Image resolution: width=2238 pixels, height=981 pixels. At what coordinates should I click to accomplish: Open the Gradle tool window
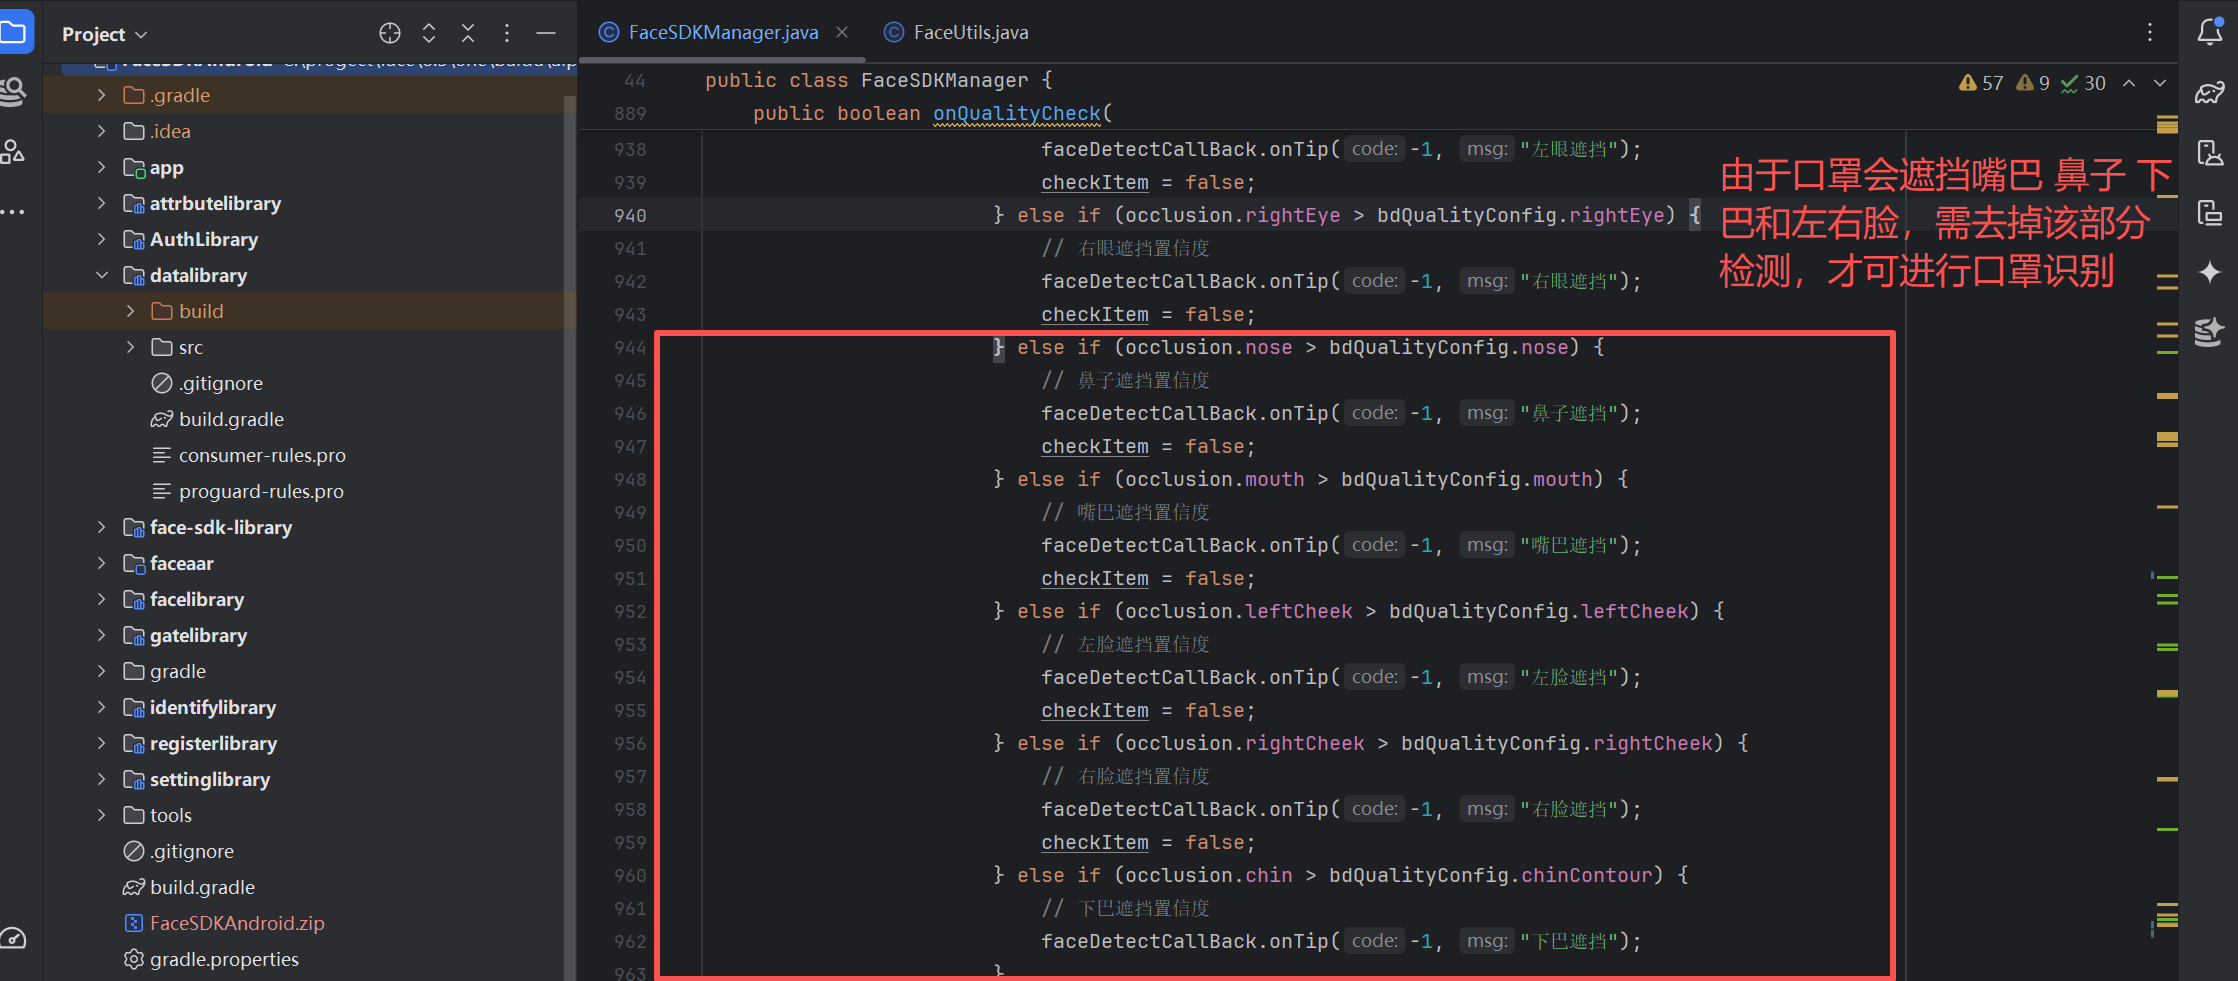click(x=2209, y=93)
